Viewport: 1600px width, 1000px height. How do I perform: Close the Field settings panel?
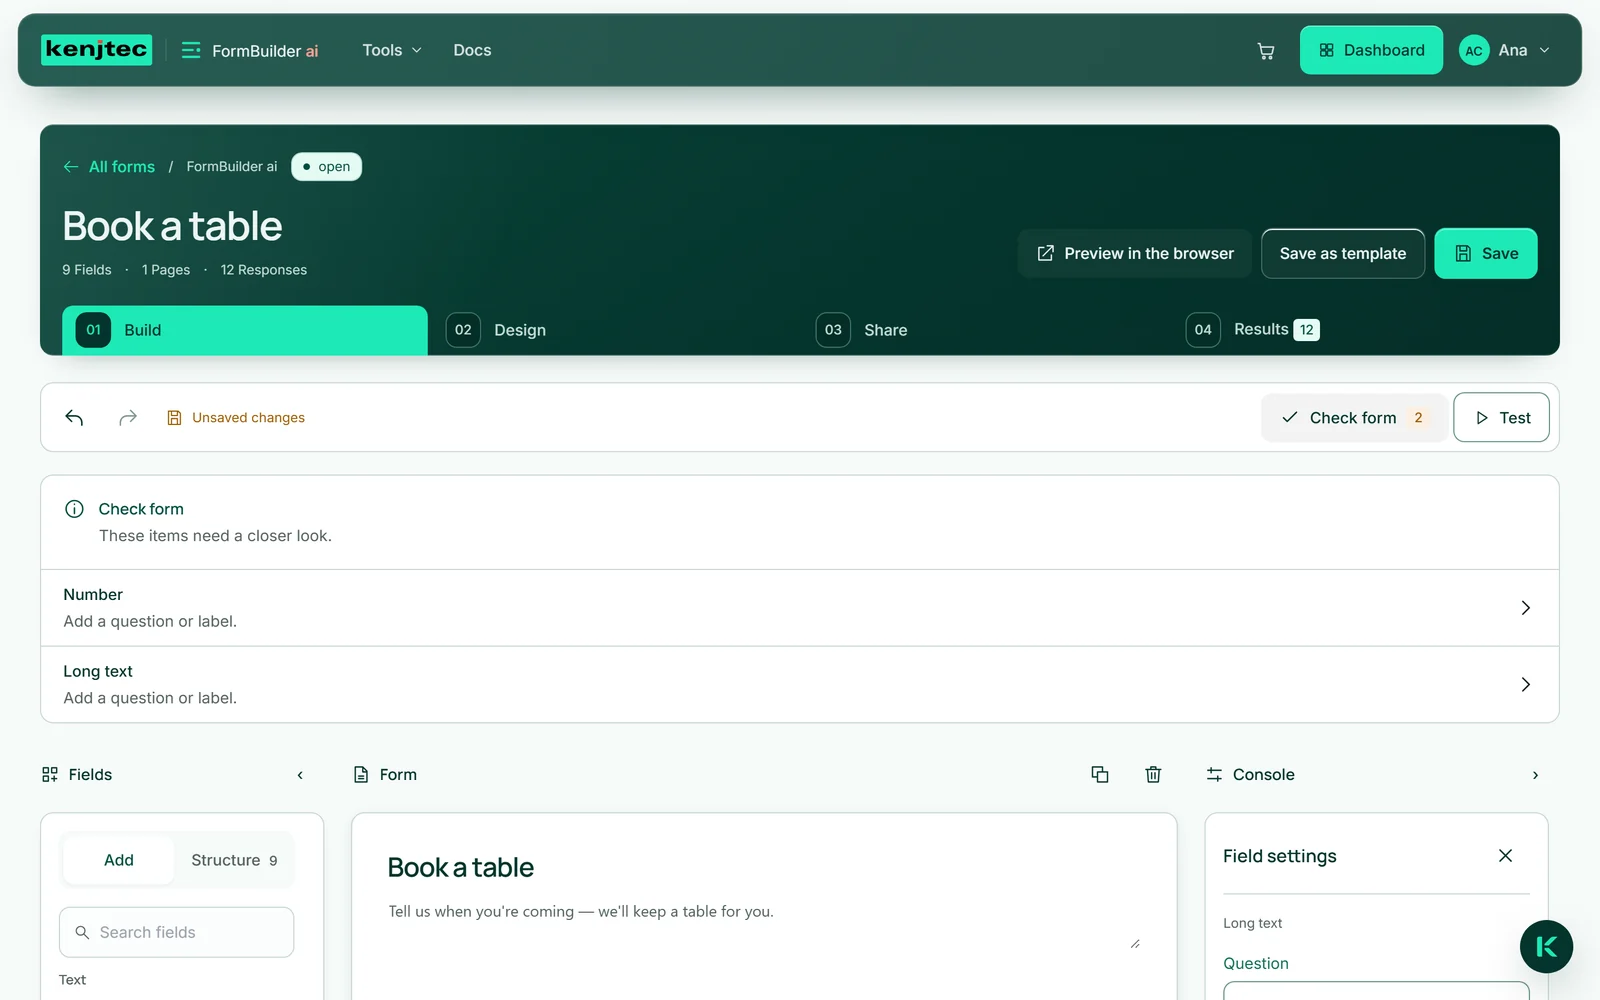click(1505, 855)
